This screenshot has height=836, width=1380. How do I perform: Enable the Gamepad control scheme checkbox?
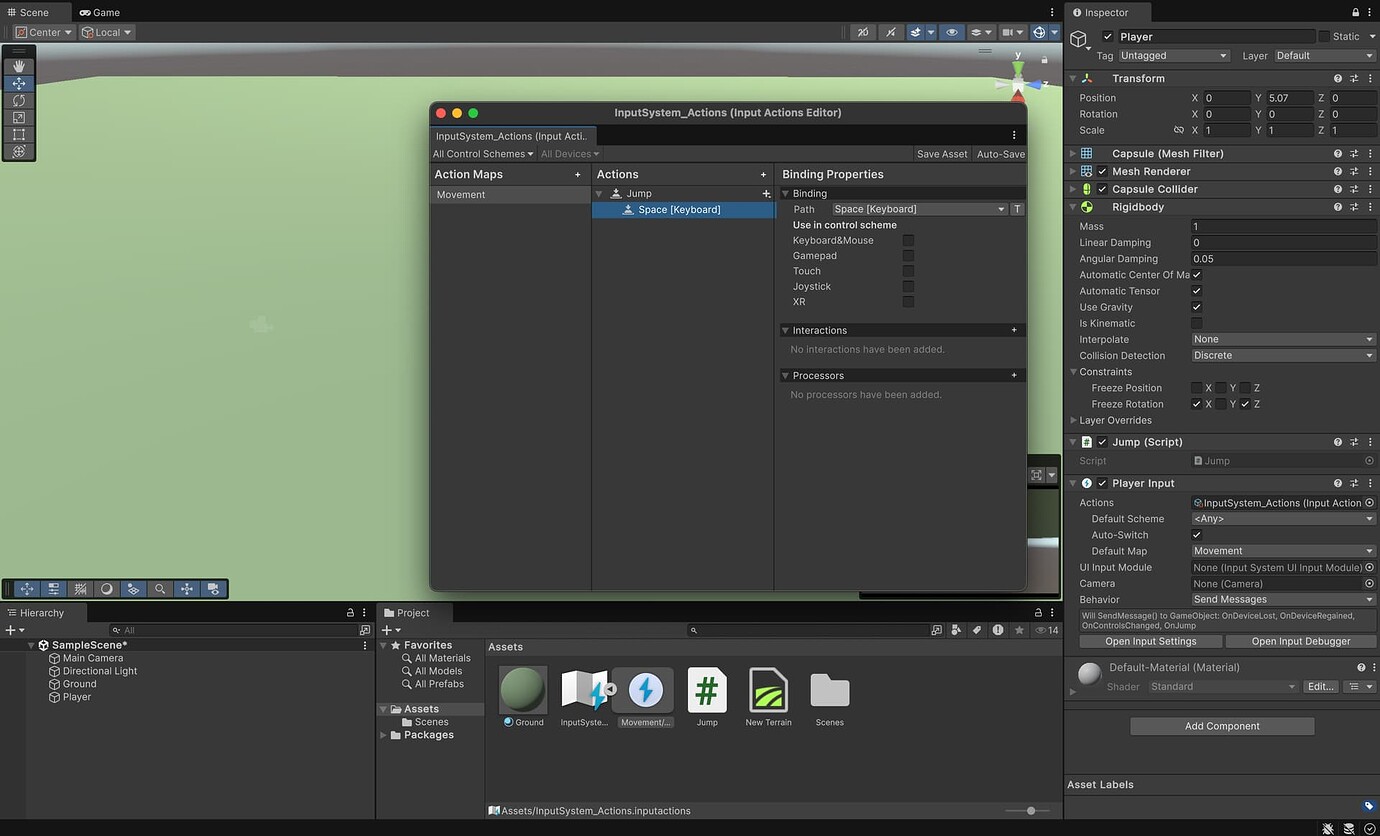point(908,255)
